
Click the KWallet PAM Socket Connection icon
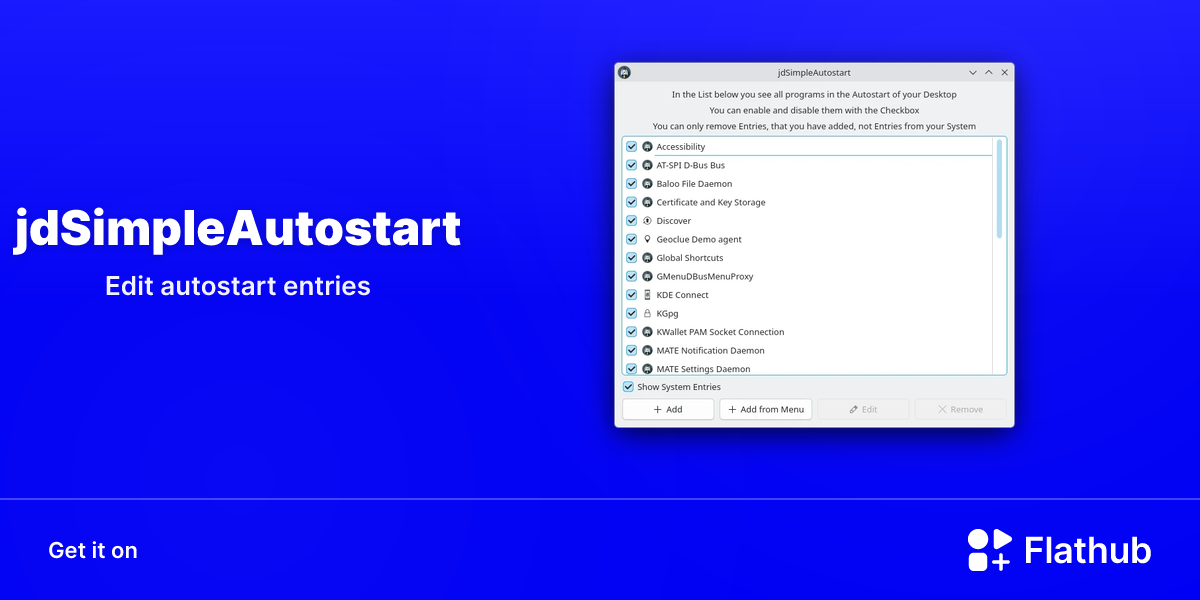tap(647, 332)
